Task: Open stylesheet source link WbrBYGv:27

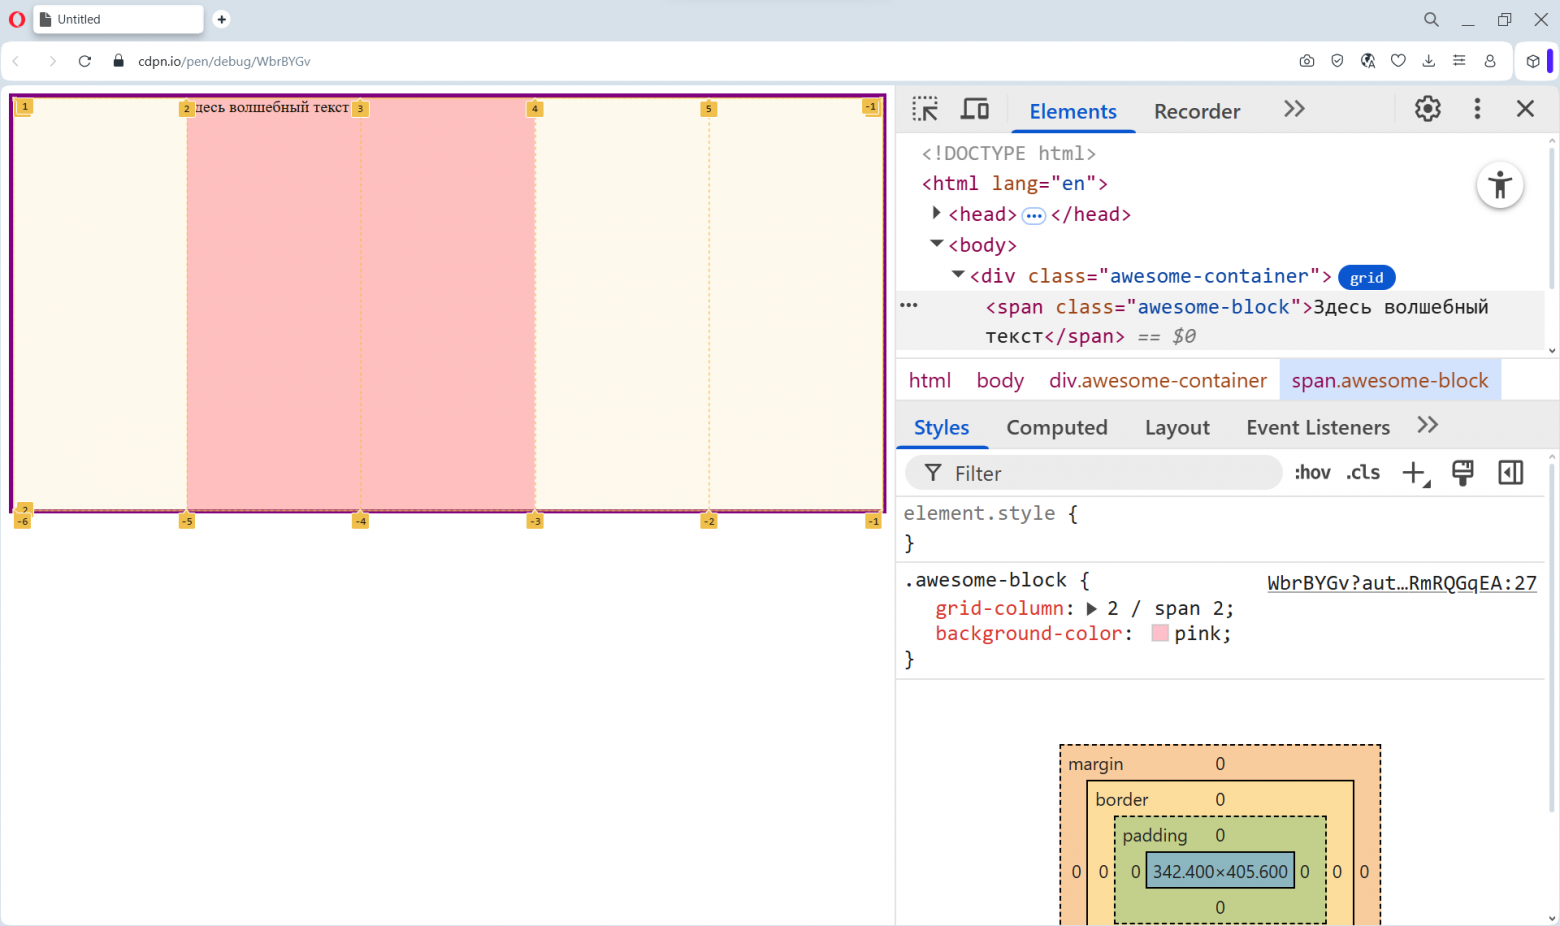Action: (x=1401, y=582)
